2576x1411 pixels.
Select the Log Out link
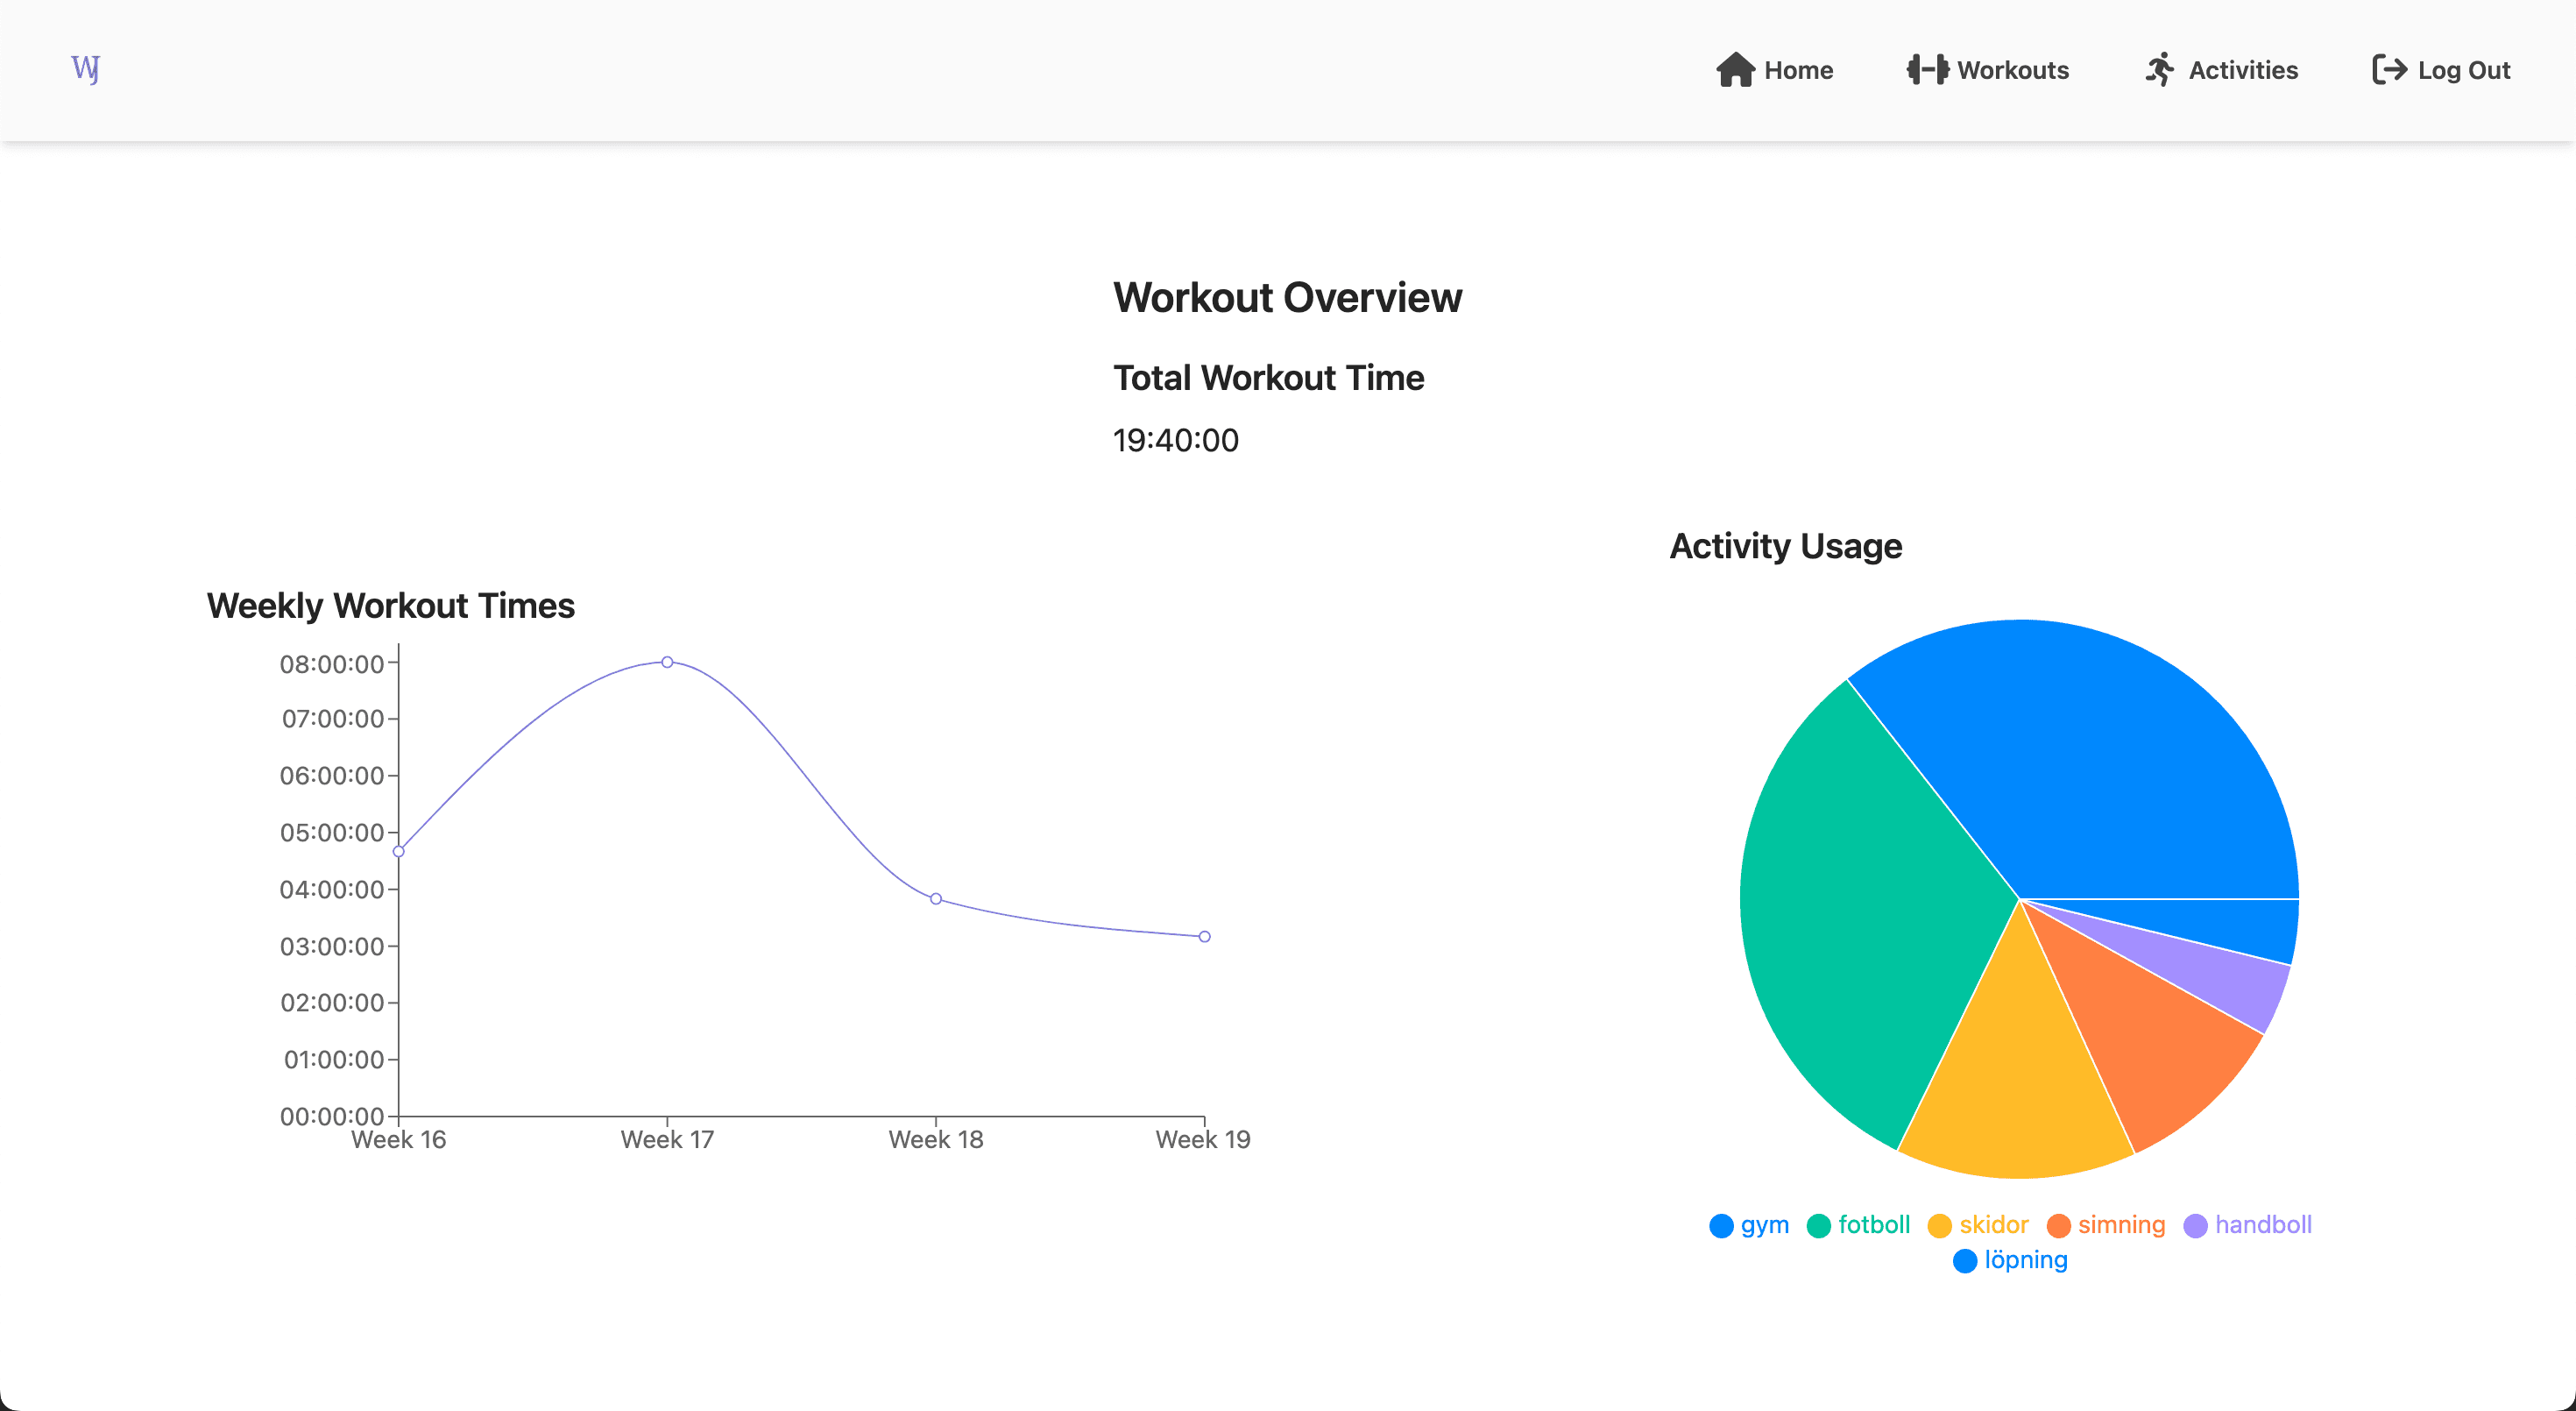(2441, 70)
